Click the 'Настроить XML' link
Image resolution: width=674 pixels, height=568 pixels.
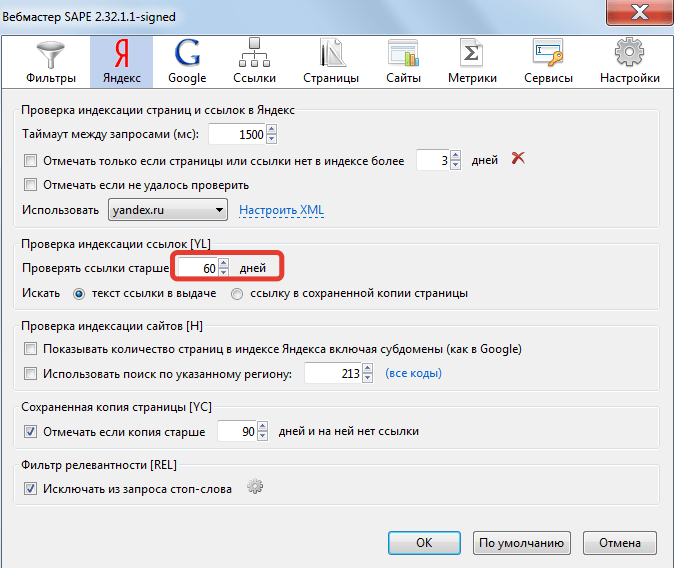(x=282, y=210)
